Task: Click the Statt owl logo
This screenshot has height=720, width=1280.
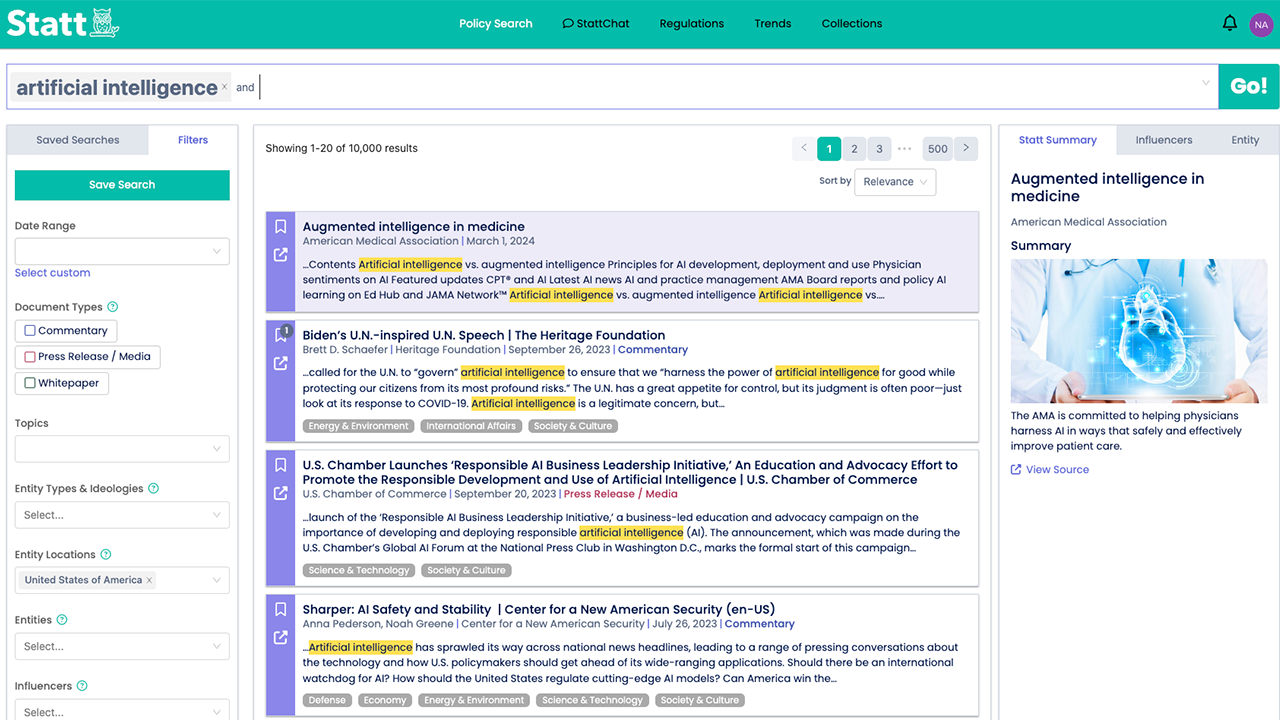Action: click(x=63, y=23)
